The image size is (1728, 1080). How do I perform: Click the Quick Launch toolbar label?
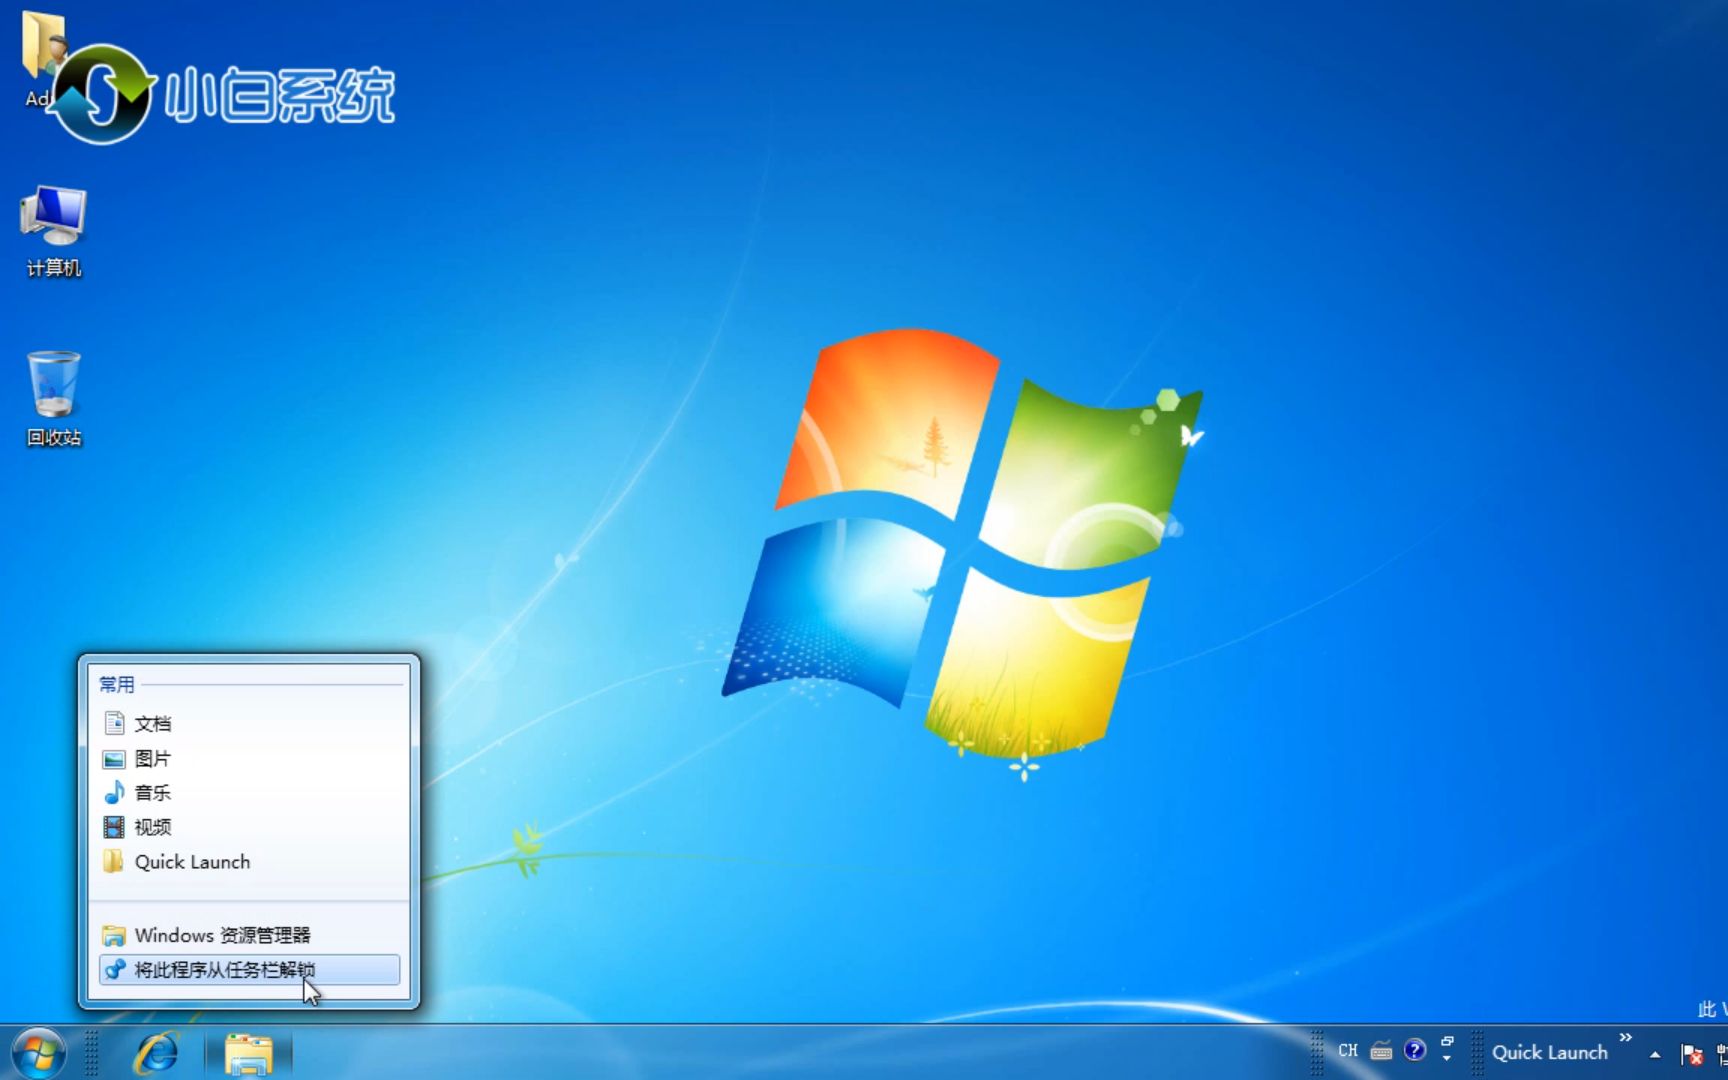coord(1550,1052)
